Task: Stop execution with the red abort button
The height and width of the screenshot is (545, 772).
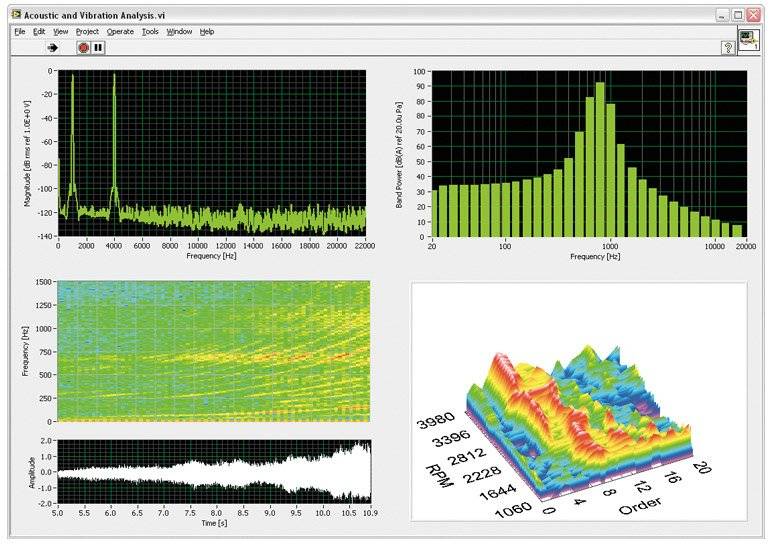Action: (x=83, y=48)
